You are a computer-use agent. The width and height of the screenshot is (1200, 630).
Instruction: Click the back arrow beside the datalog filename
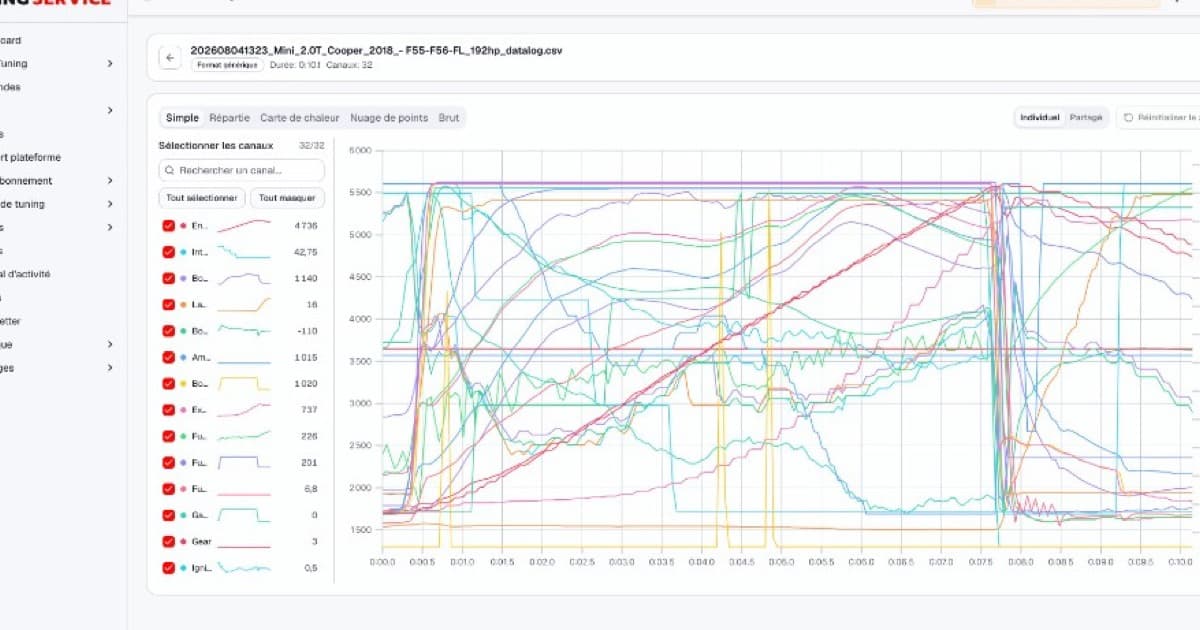coord(170,58)
